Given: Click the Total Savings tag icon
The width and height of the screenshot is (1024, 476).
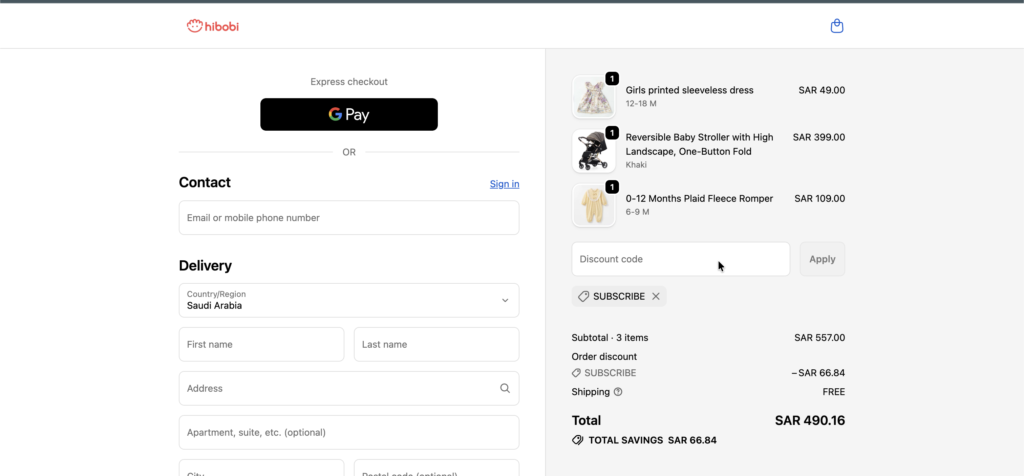Looking at the screenshot, I should coord(577,440).
